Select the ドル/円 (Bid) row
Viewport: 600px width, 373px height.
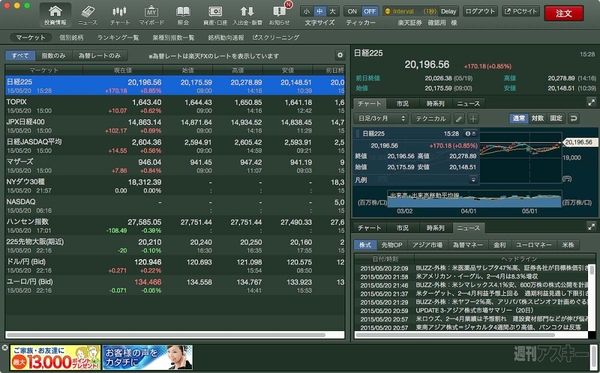(x=174, y=266)
